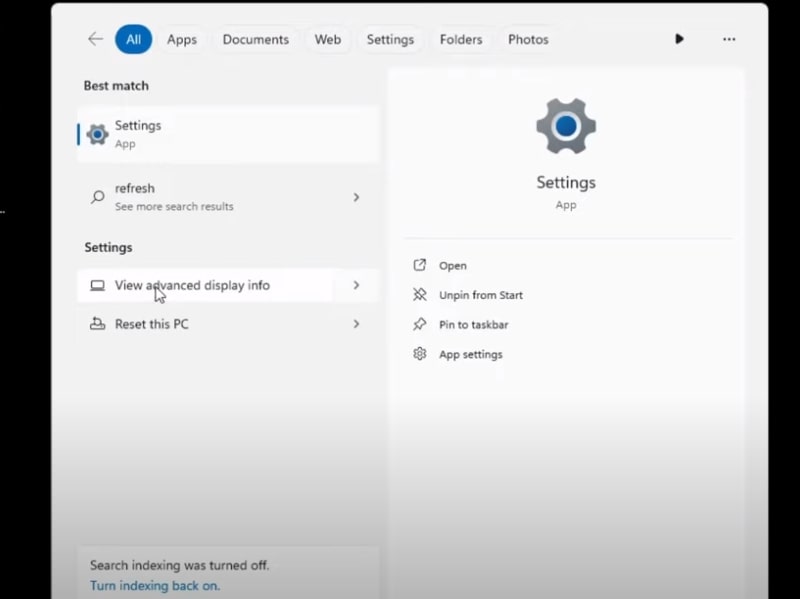Click Turn indexing back on link
The height and width of the screenshot is (599, 800).
155,585
